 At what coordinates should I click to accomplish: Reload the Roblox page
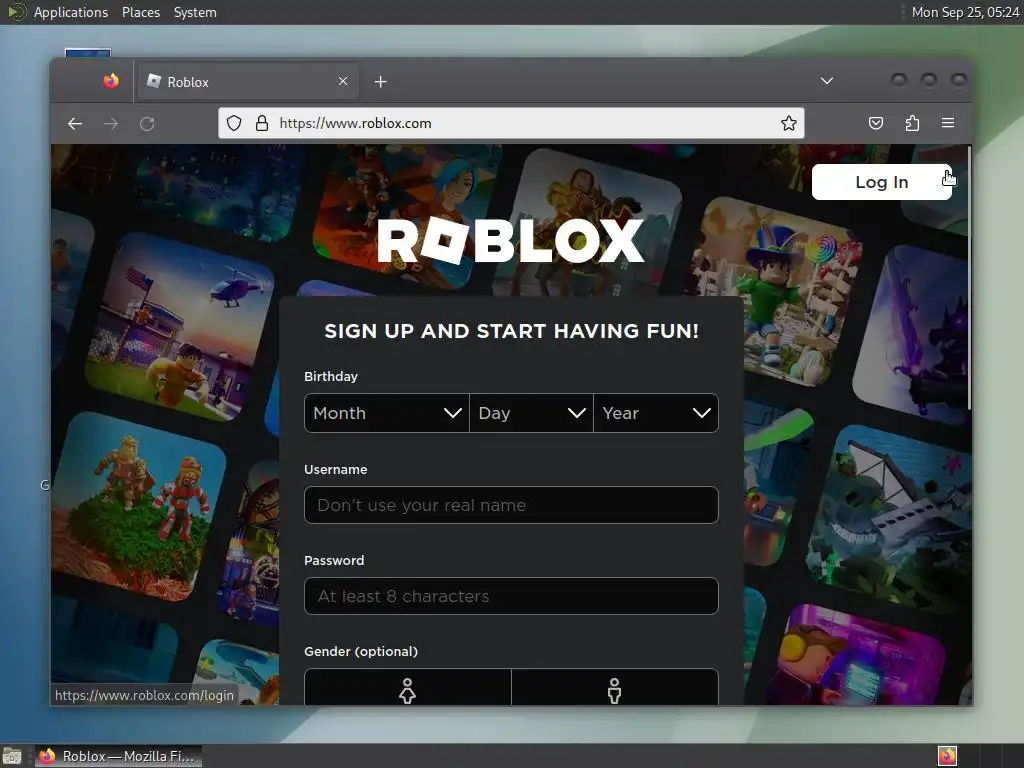click(147, 123)
